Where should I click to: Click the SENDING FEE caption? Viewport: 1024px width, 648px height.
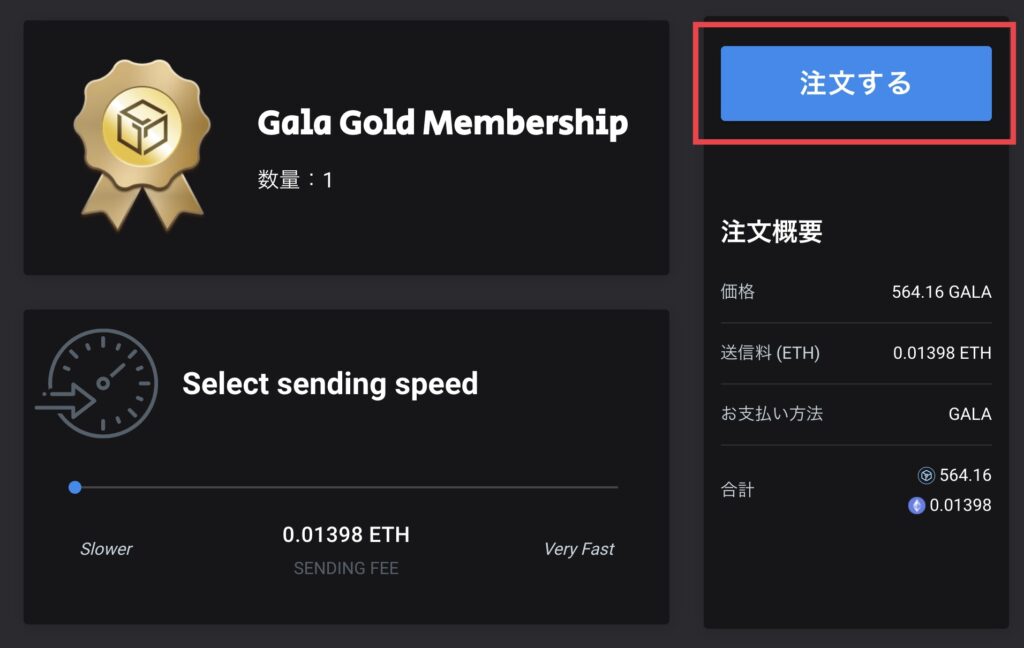(346, 568)
